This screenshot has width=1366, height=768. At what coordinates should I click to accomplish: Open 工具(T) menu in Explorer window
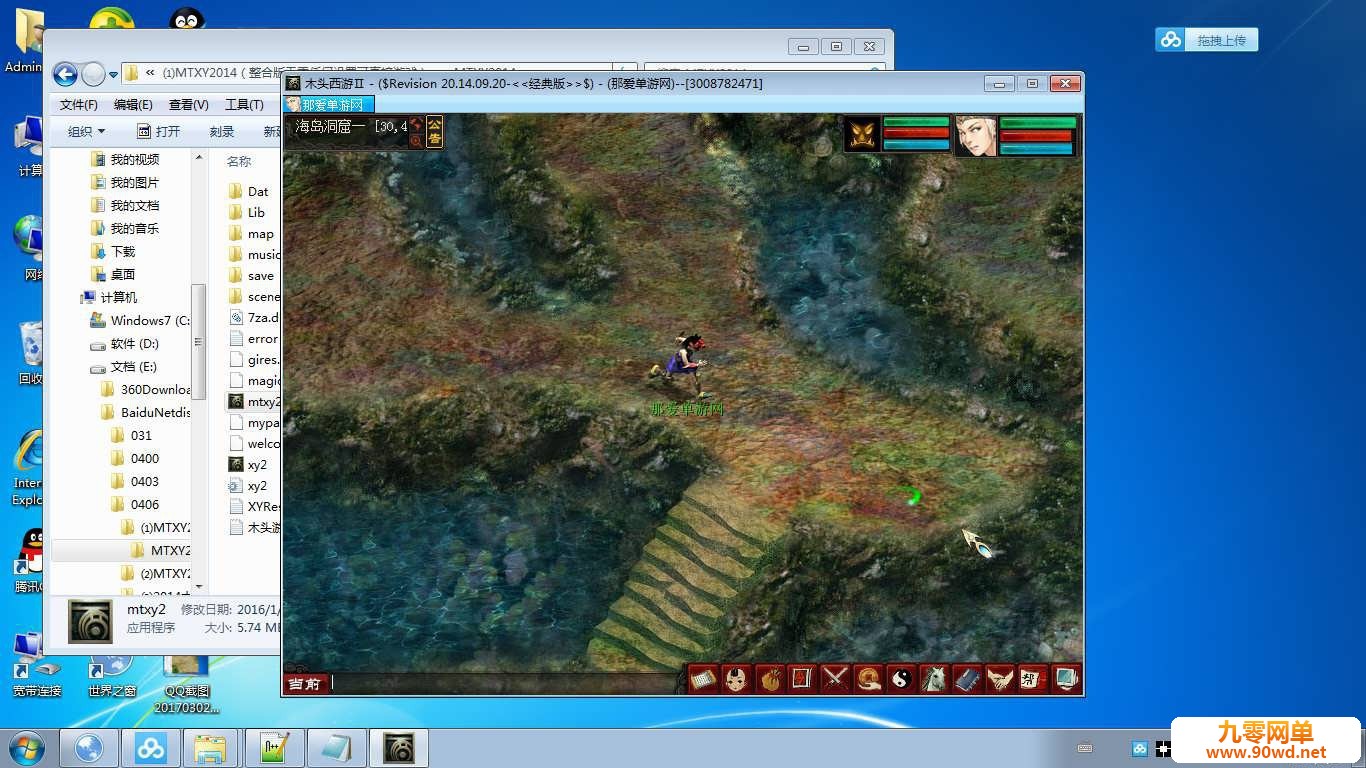coord(244,105)
